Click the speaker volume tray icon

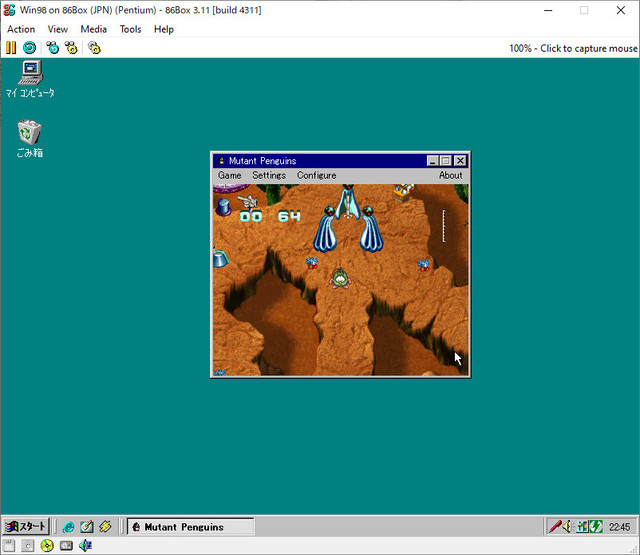567,527
